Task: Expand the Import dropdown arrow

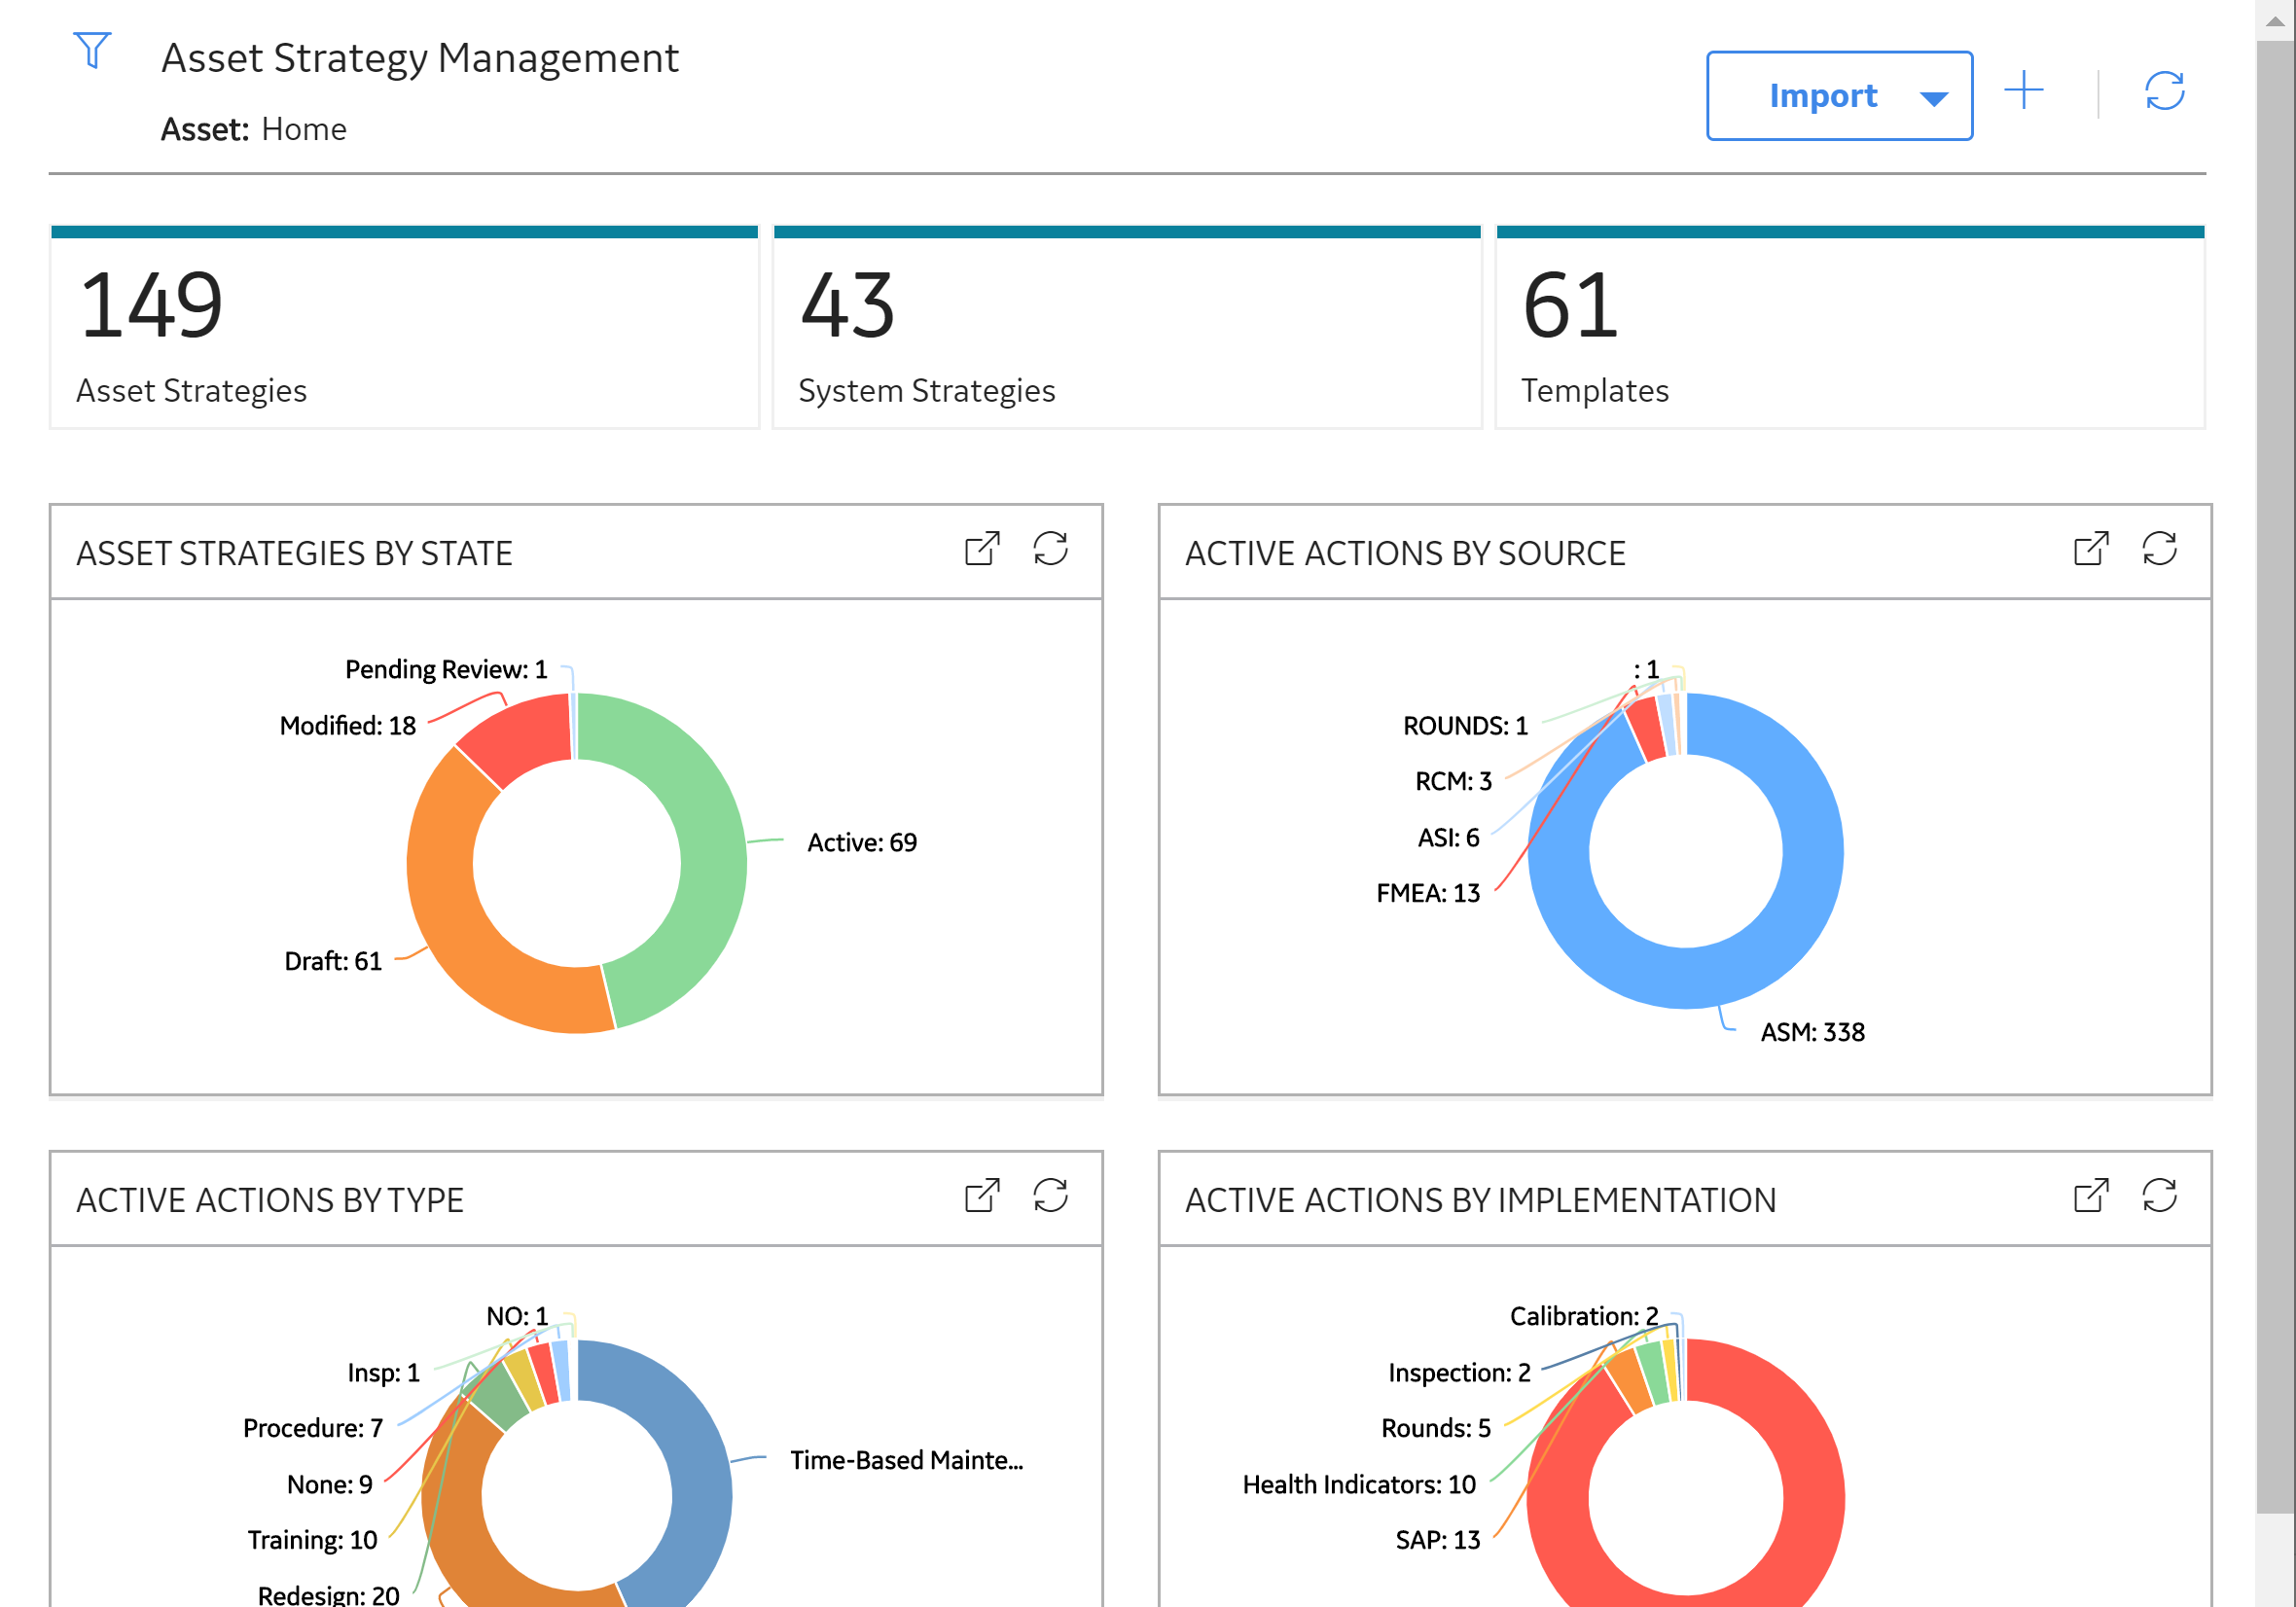Action: pos(1933,98)
